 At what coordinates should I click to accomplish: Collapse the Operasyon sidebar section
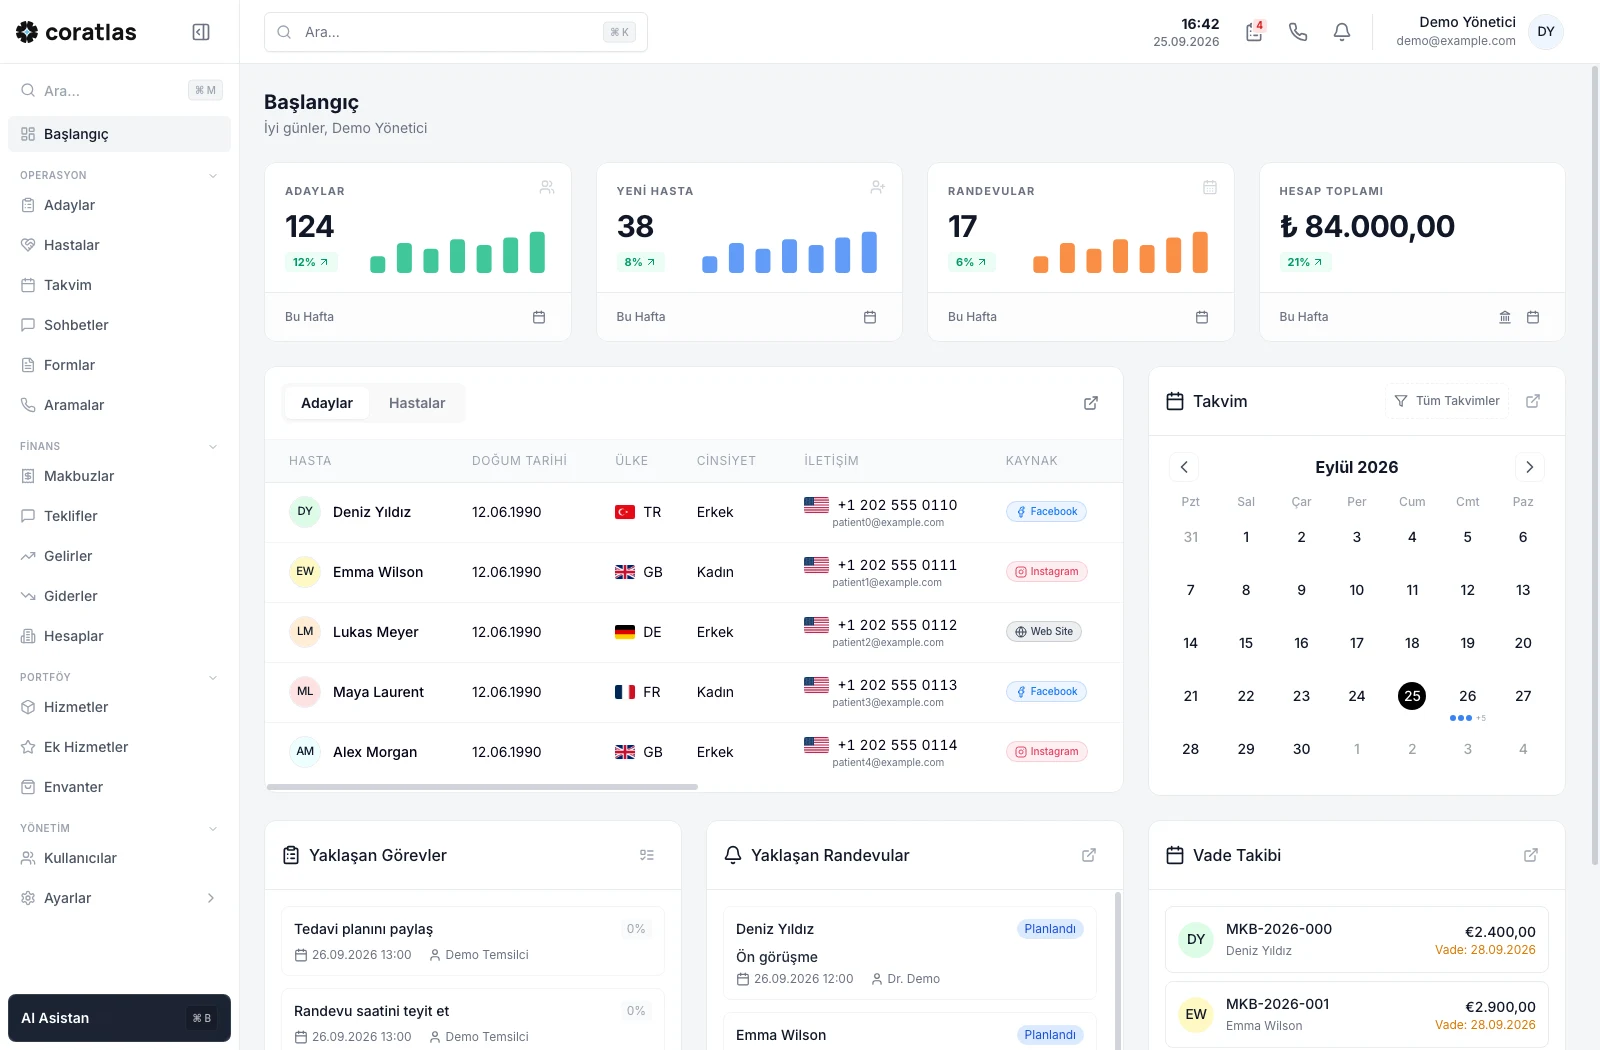[213, 176]
